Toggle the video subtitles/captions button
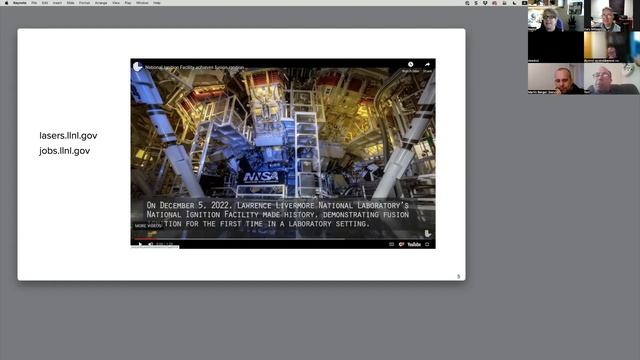The image size is (640, 360). [391, 244]
